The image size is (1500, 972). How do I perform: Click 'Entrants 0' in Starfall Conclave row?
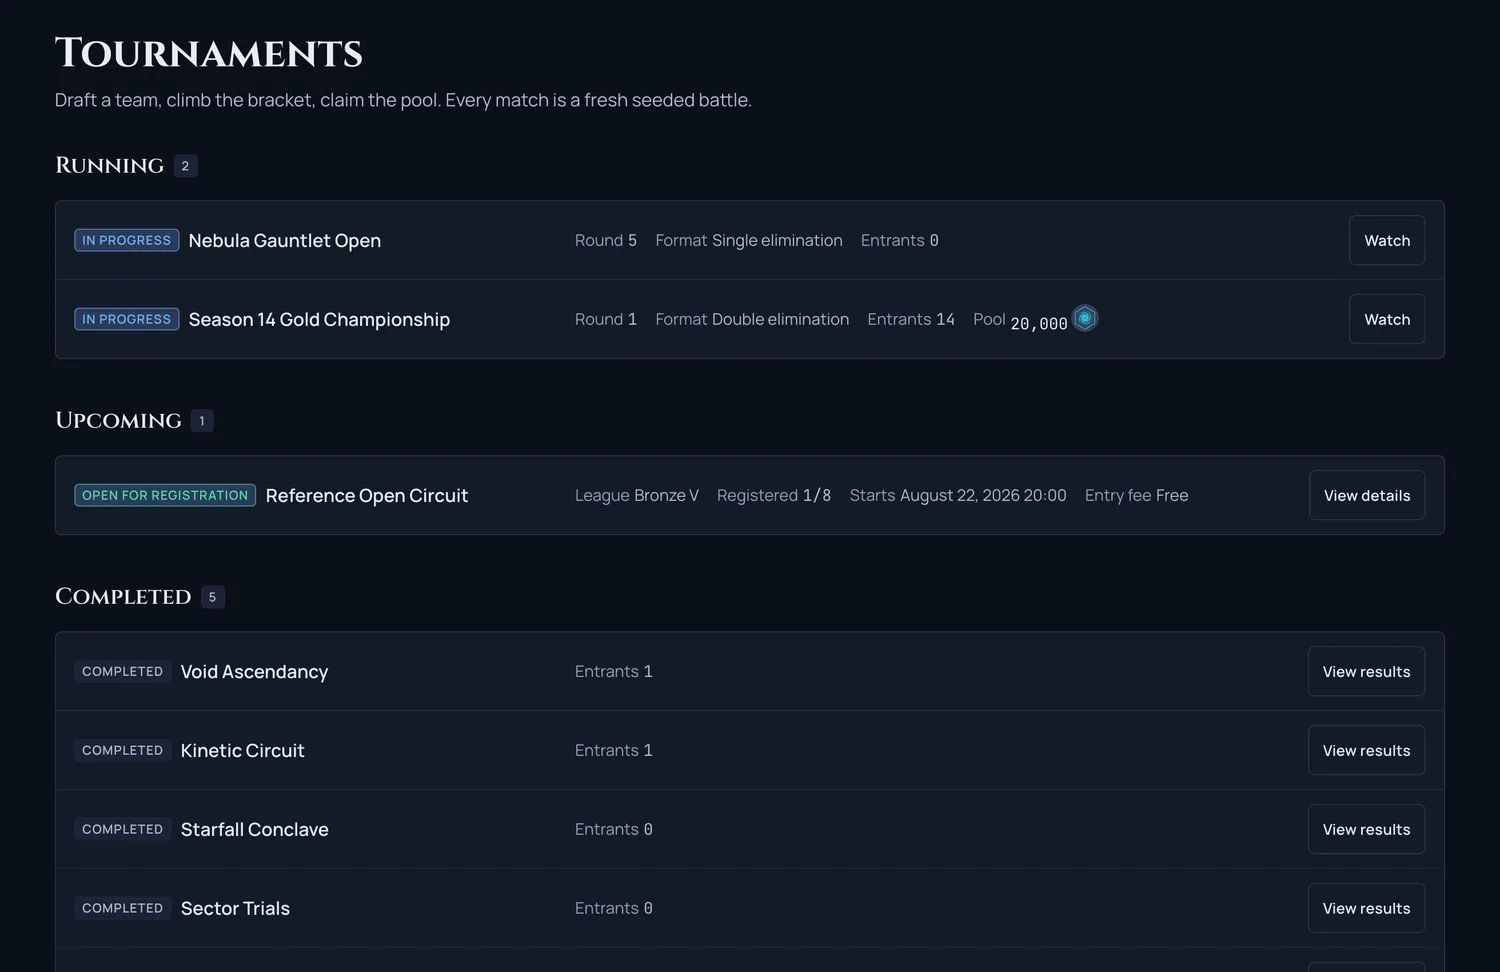[x=614, y=829]
